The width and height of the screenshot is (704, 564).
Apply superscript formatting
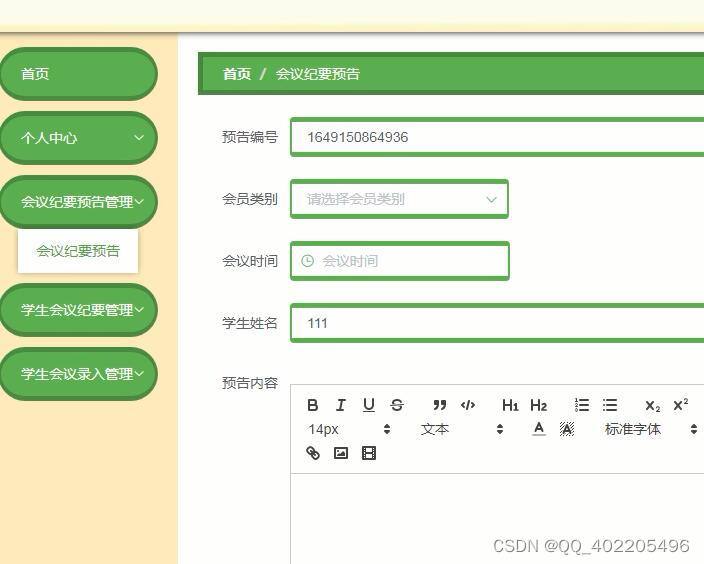(681, 405)
